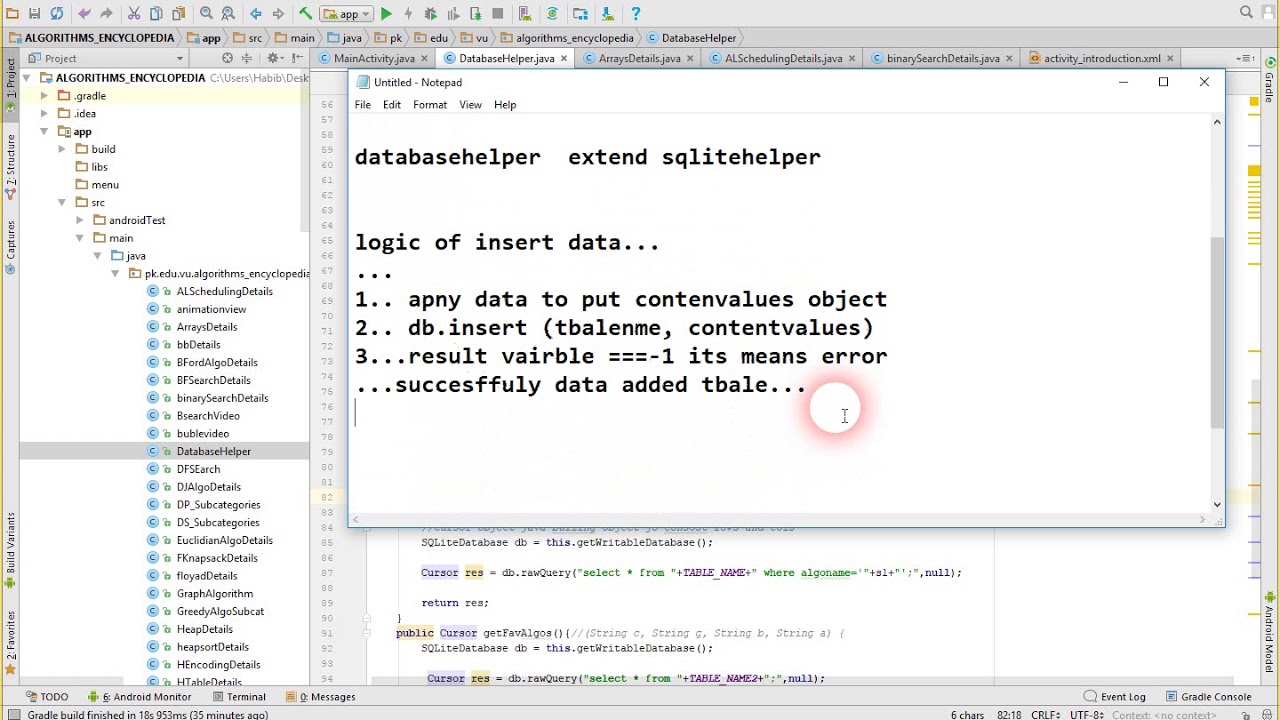The height and width of the screenshot is (720, 1280).
Task: Open the app run configuration dropdown
Action: coord(346,14)
